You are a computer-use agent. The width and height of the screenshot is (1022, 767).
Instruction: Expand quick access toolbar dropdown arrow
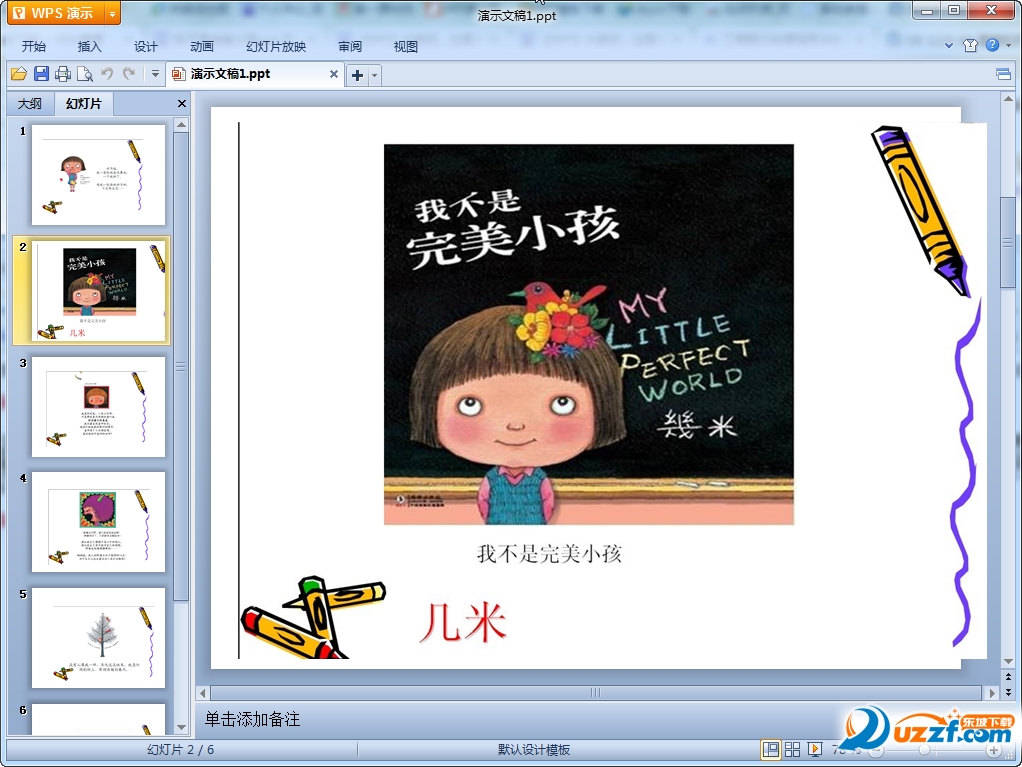click(x=155, y=74)
